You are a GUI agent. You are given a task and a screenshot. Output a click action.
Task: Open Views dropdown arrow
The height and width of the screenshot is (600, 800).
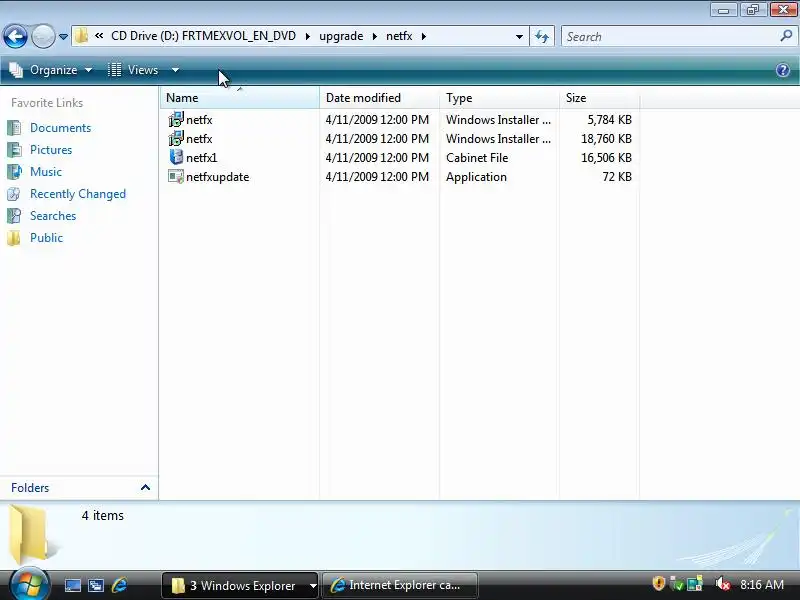click(175, 70)
